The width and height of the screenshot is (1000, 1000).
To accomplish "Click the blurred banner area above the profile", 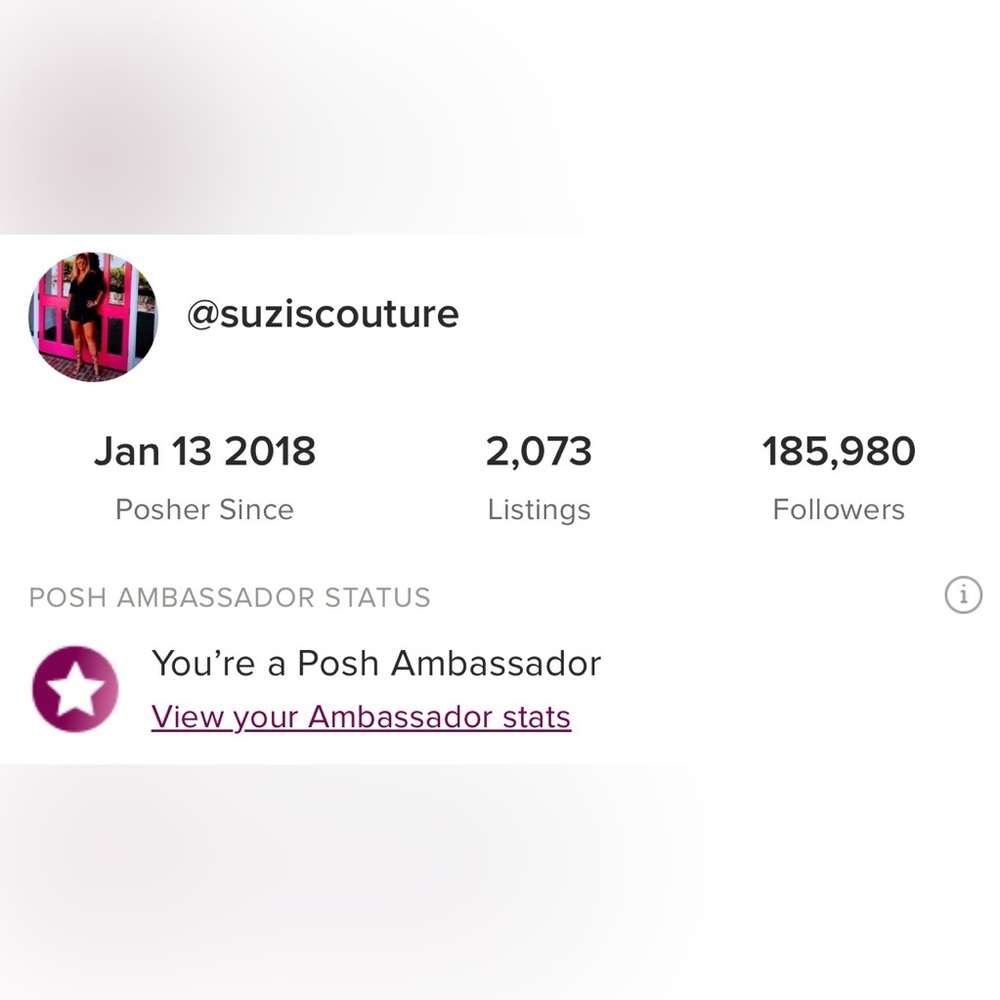I will click(500, 117).
